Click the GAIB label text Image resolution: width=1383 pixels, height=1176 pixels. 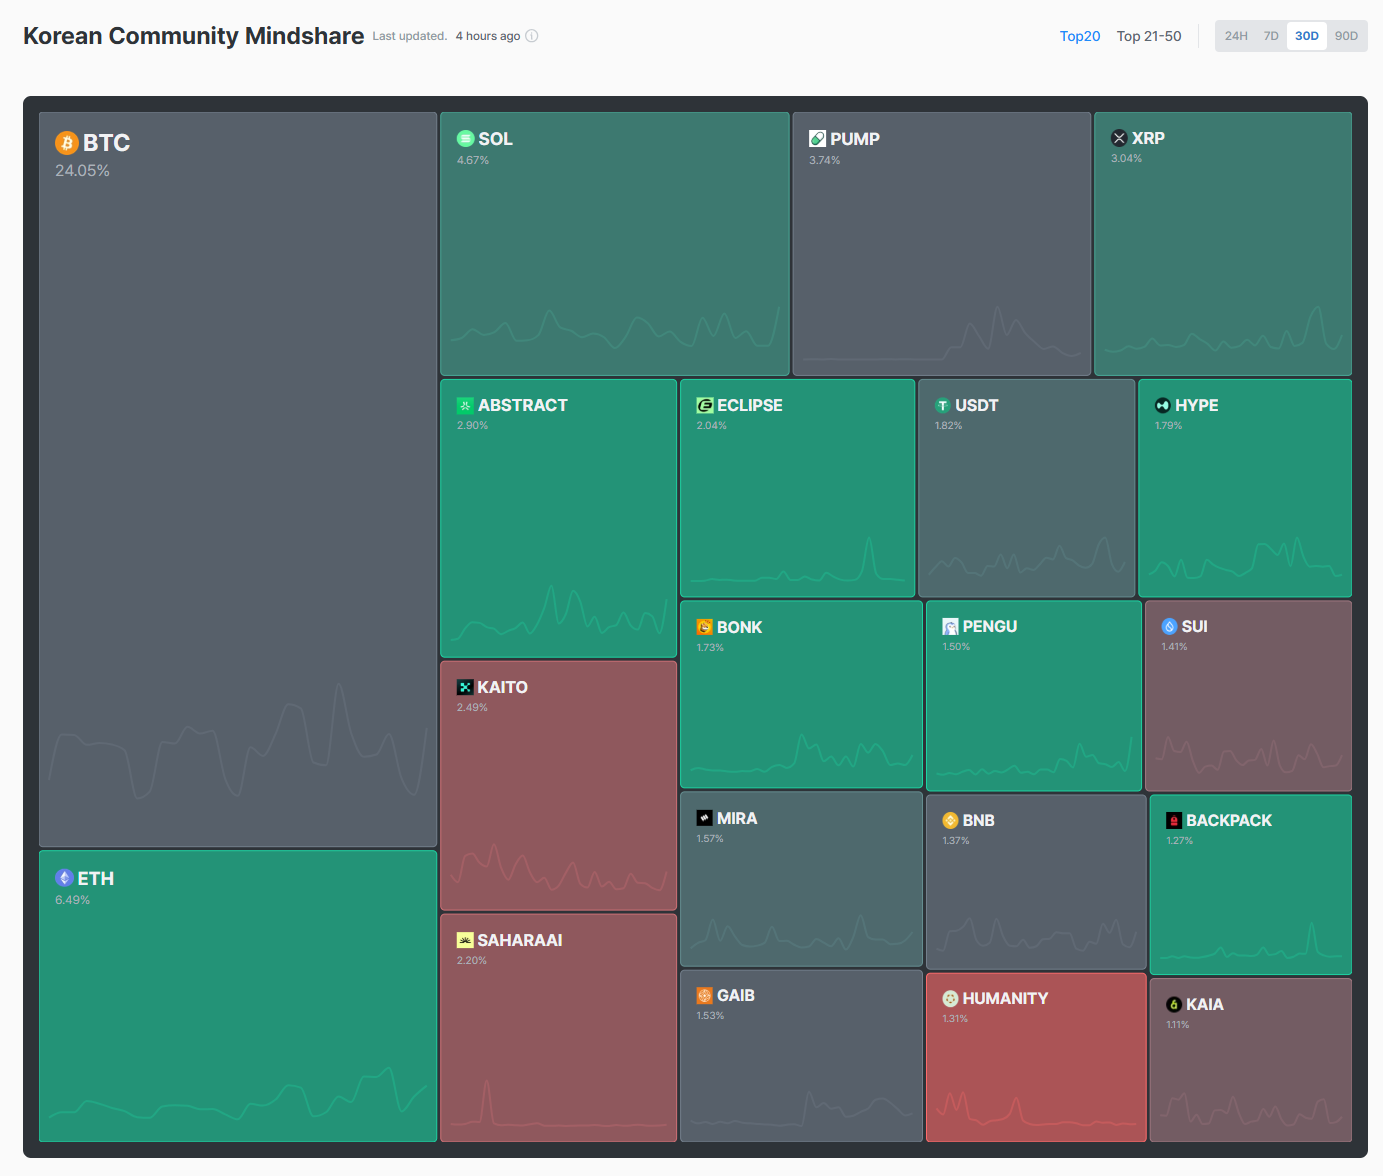point(736,995)
